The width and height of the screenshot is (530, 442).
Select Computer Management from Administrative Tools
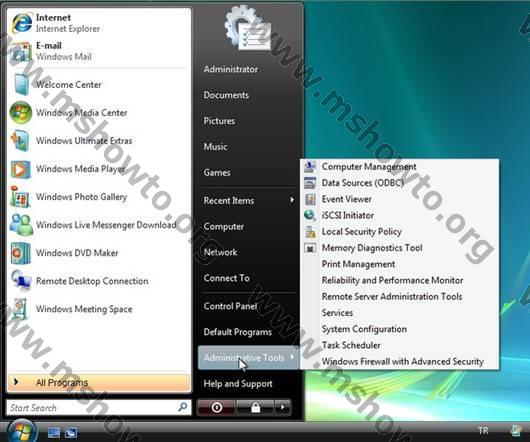tap(369, 167)
